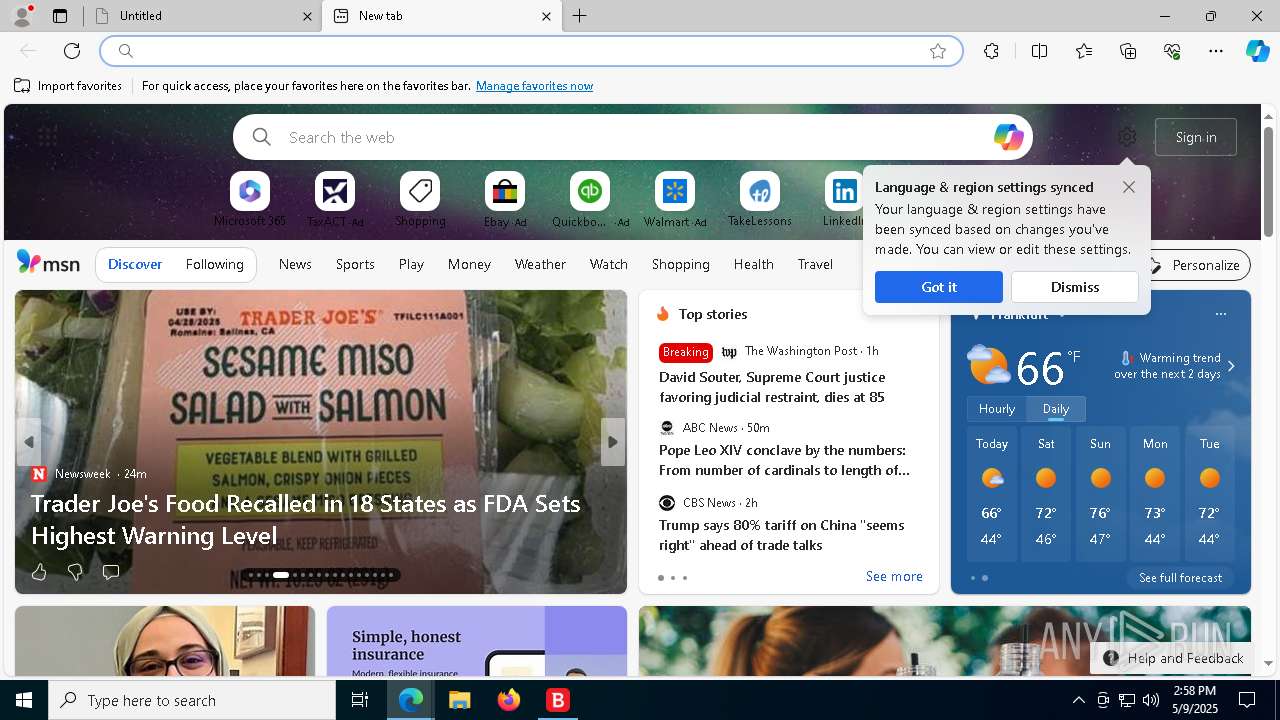Click the browser profile icon

(x=21, y=15)
